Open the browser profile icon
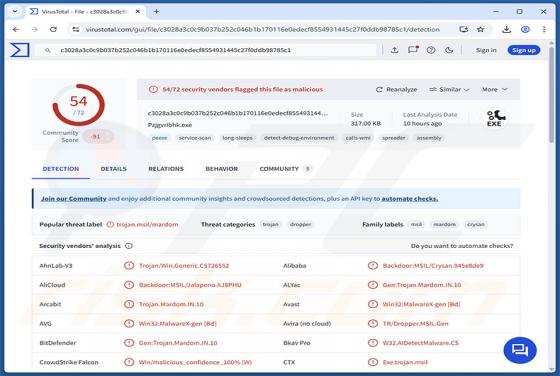560x376 pixels. pos(525,30)
